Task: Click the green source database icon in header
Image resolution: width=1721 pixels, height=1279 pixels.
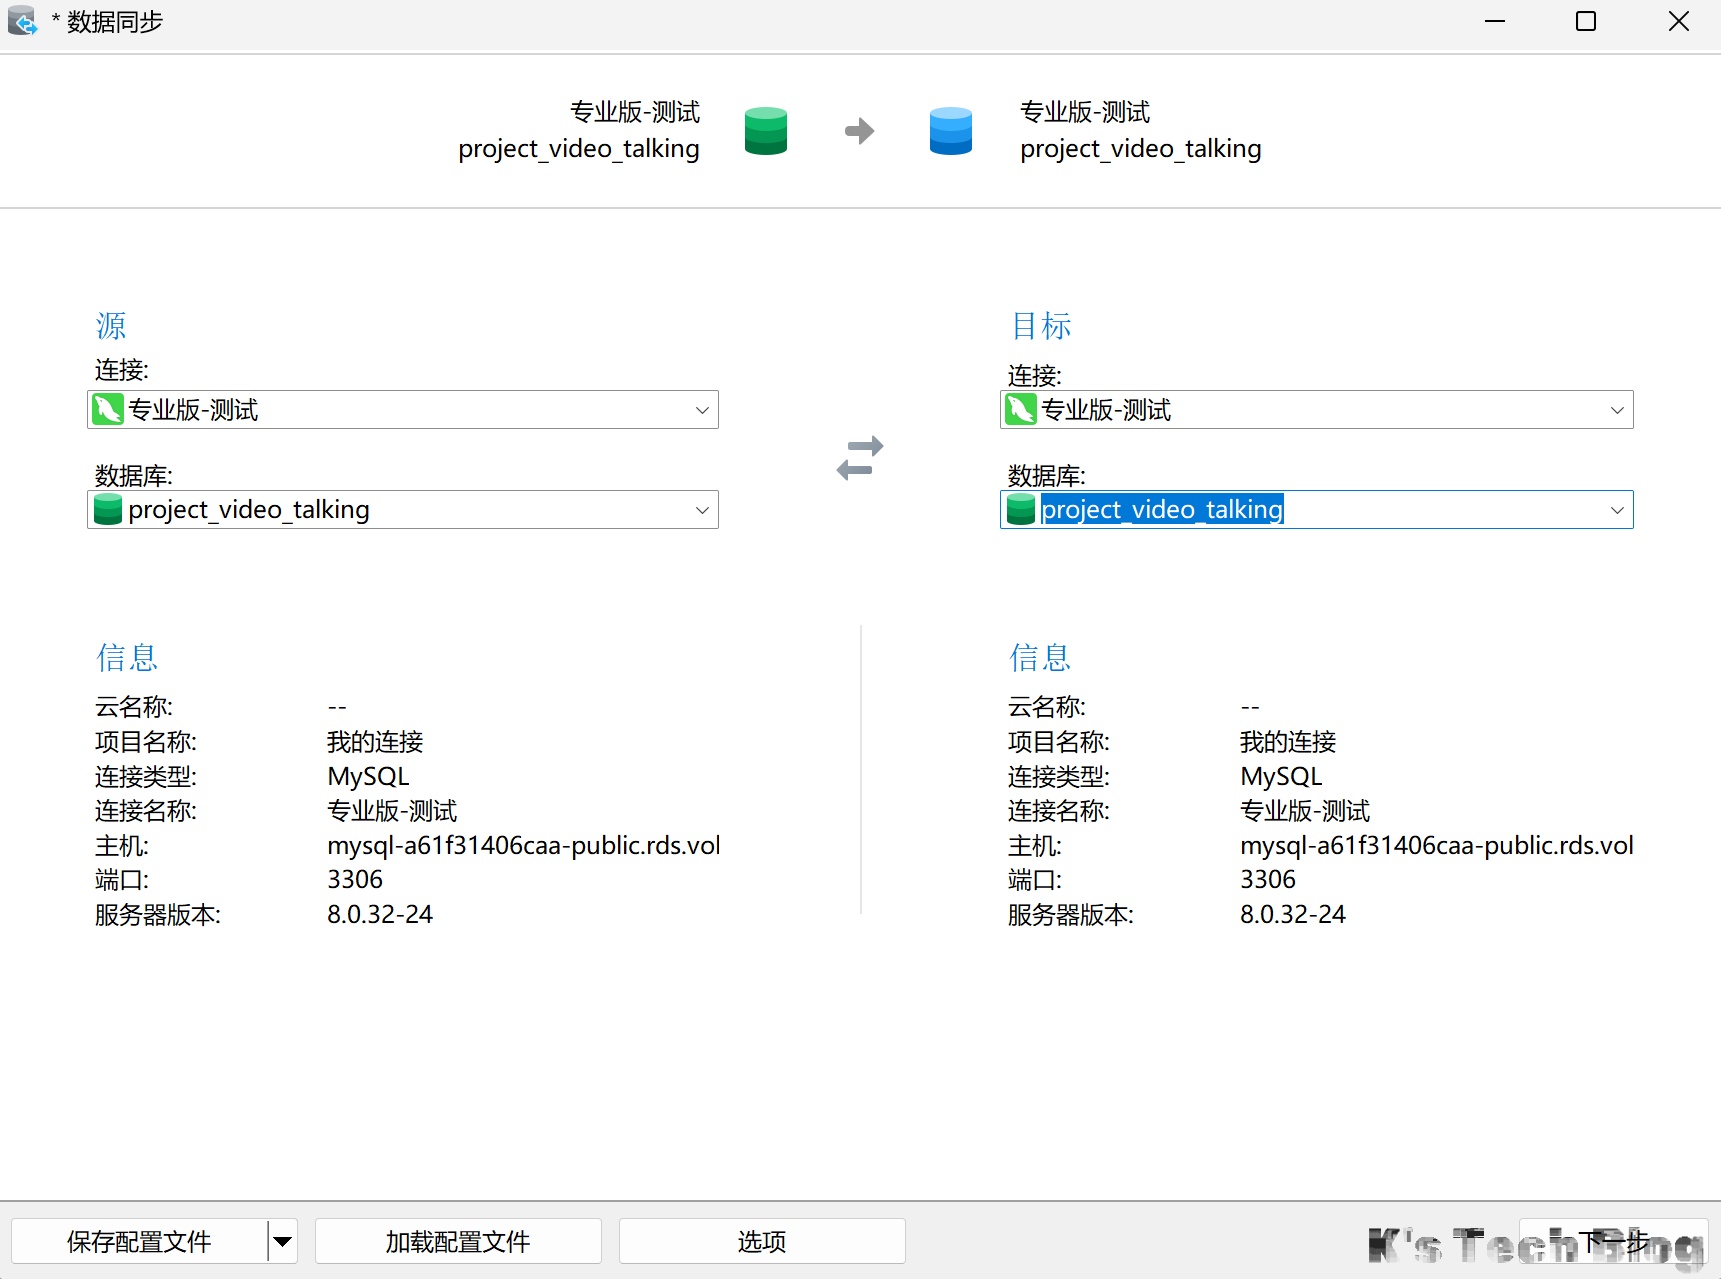Action: tap(766, 131)
